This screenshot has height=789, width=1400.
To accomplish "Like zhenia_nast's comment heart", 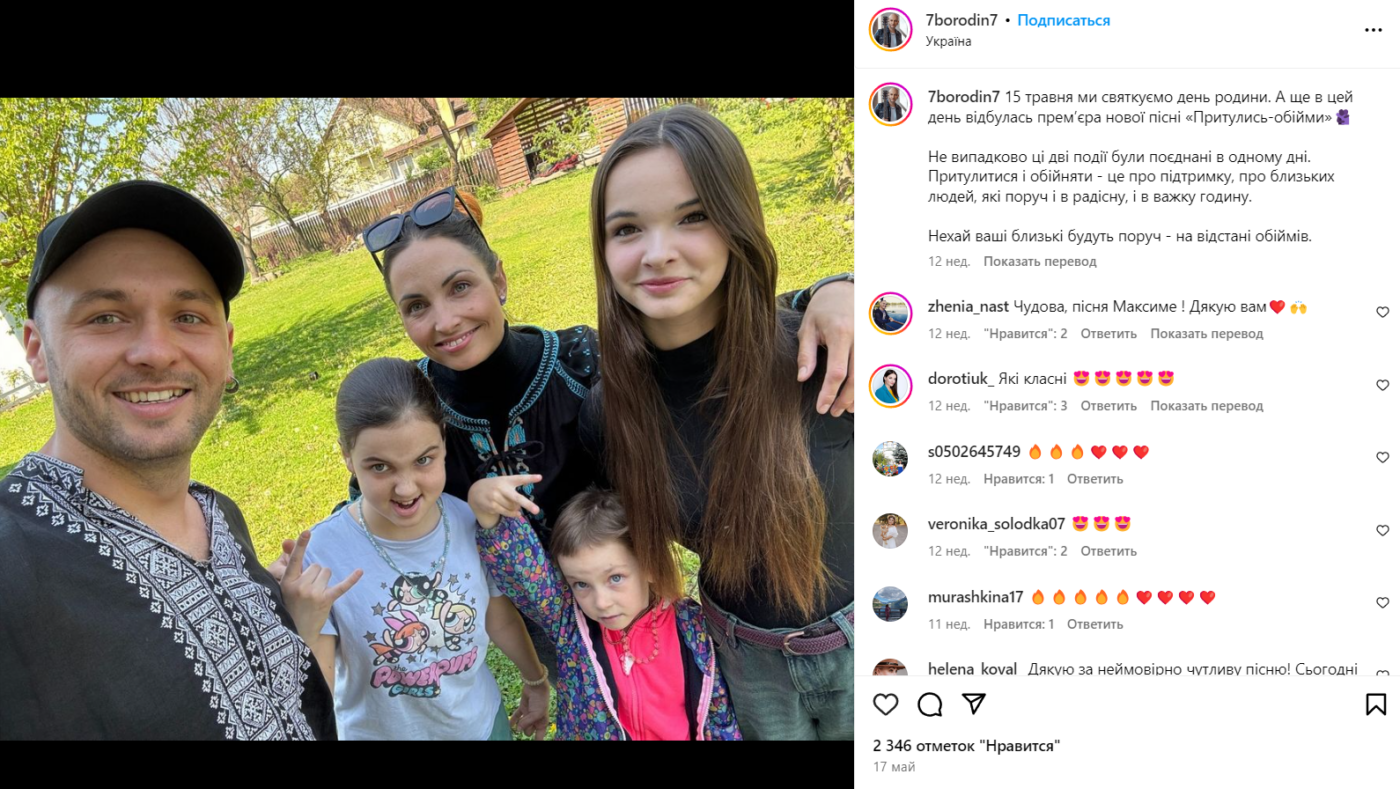I will click(1383, 312).
